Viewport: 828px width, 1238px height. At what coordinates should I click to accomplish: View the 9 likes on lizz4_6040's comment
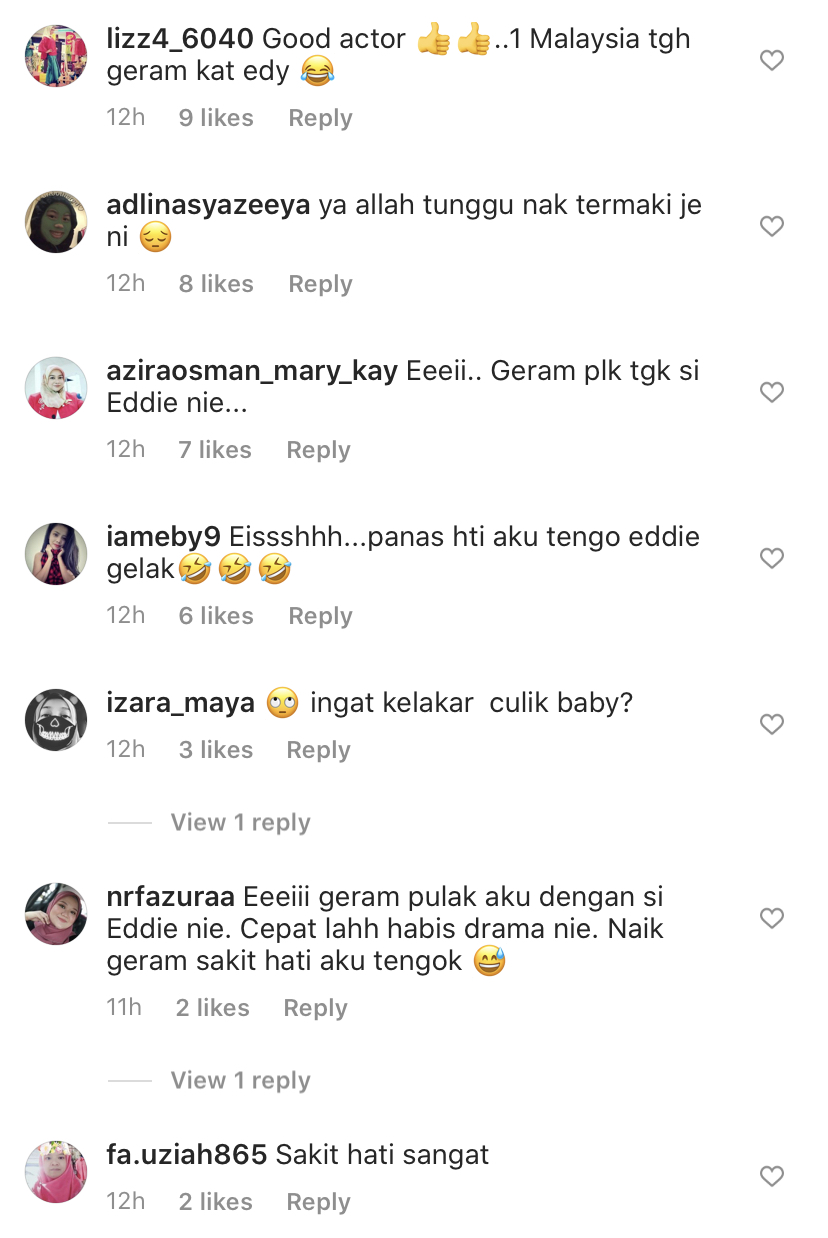pos(216,118)
